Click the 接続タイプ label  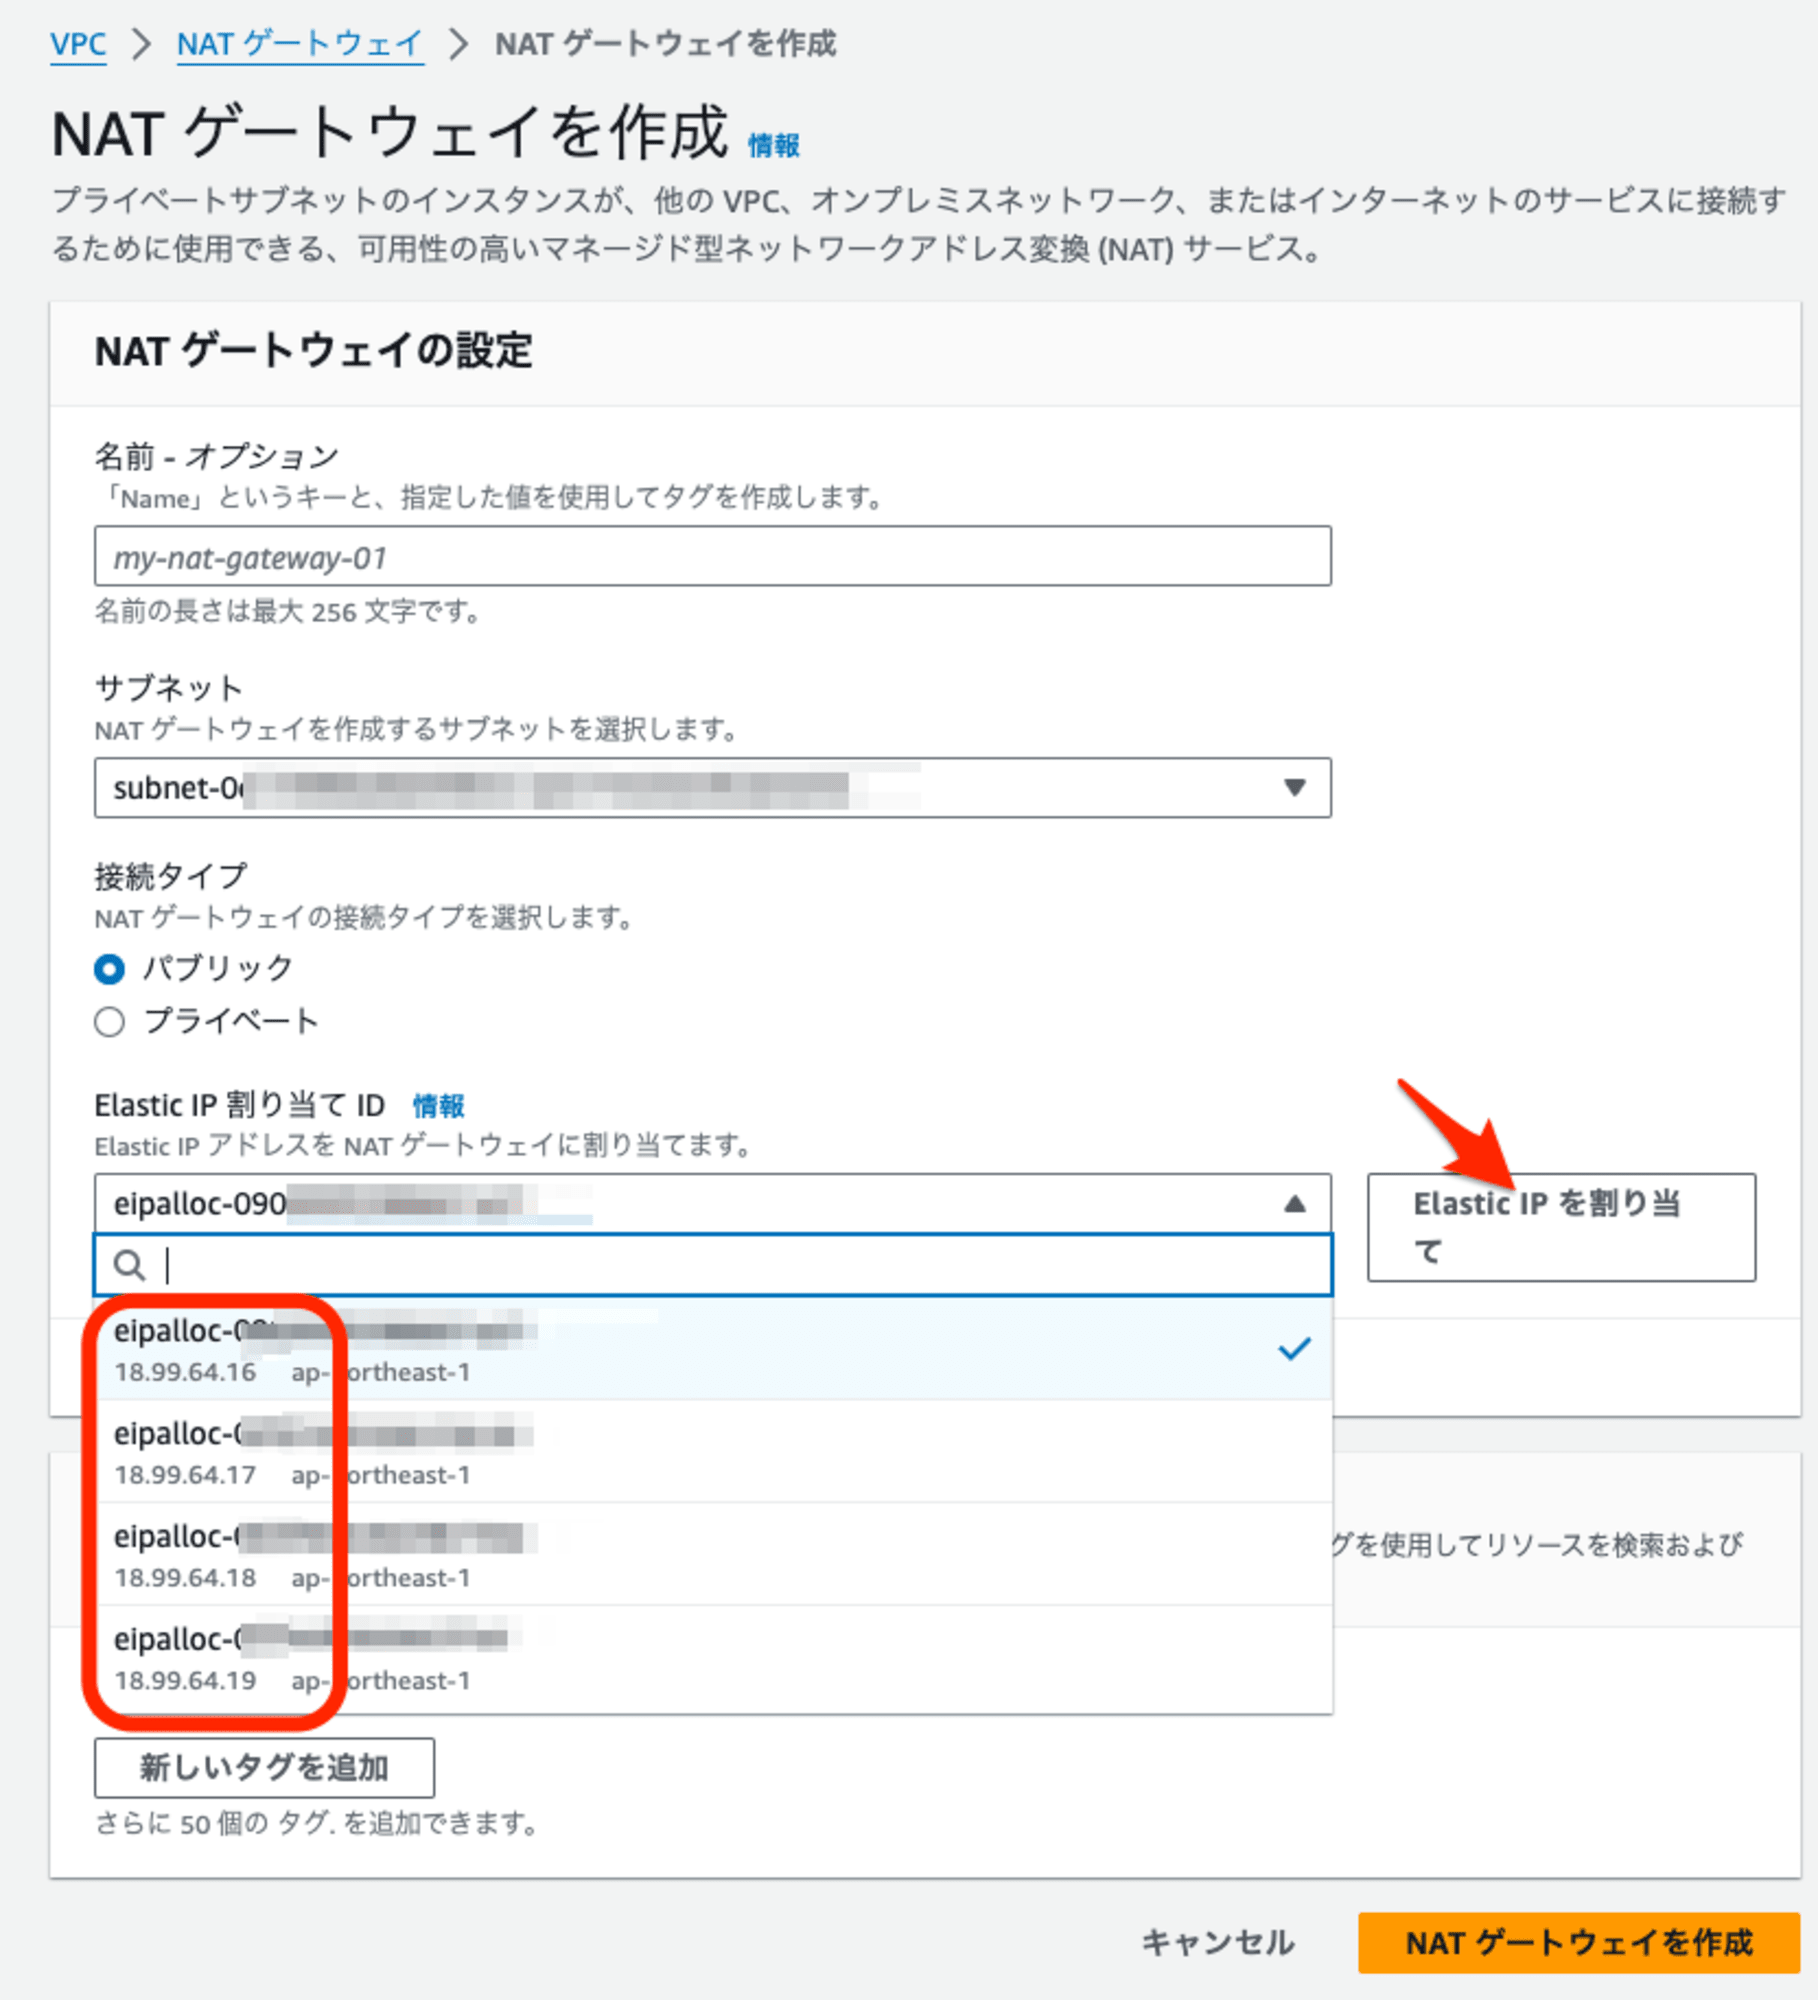(170, 876)
